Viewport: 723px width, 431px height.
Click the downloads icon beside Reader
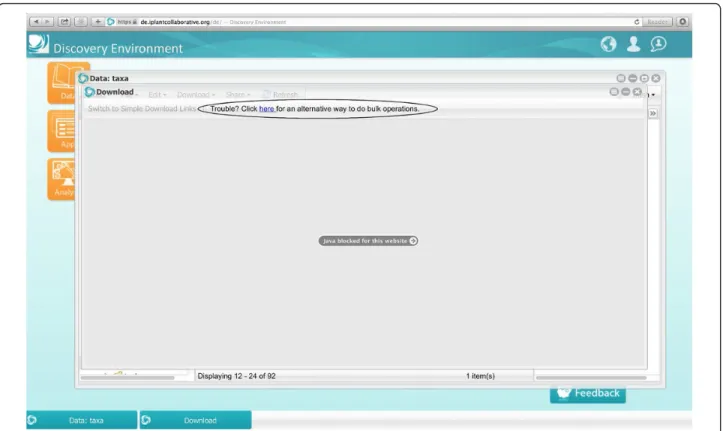683,22
